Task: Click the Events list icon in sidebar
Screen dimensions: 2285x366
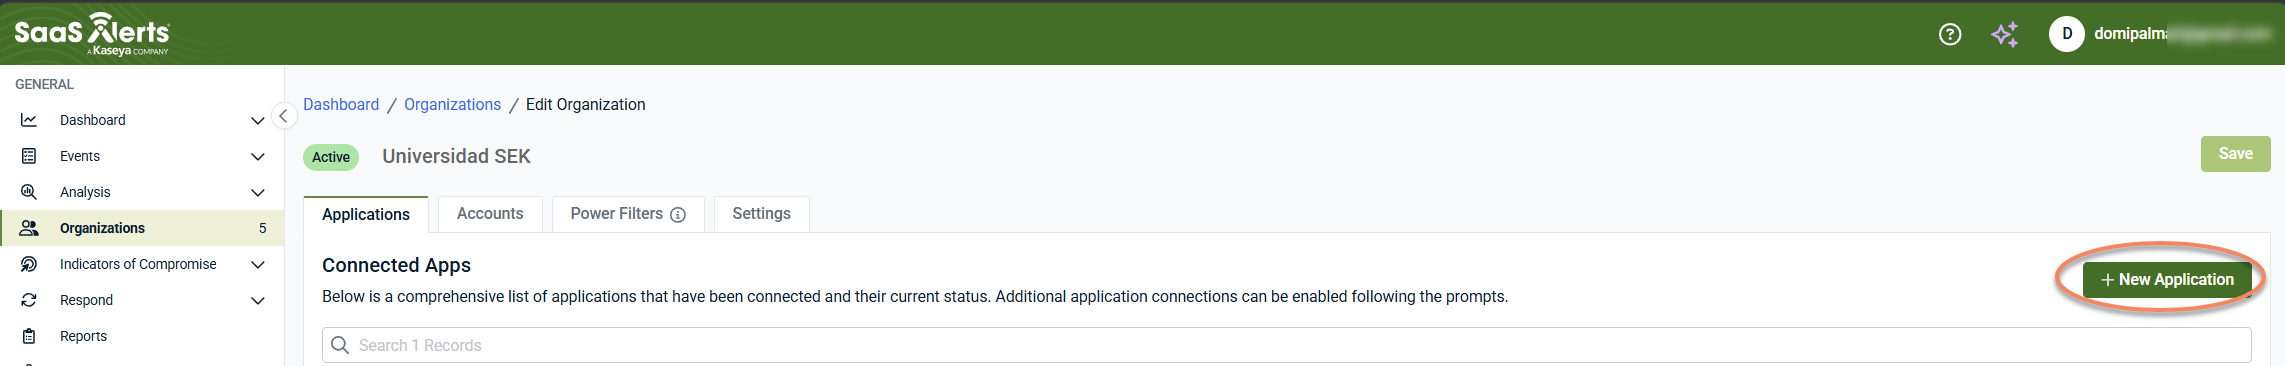Action: click(x=29, y=156)
